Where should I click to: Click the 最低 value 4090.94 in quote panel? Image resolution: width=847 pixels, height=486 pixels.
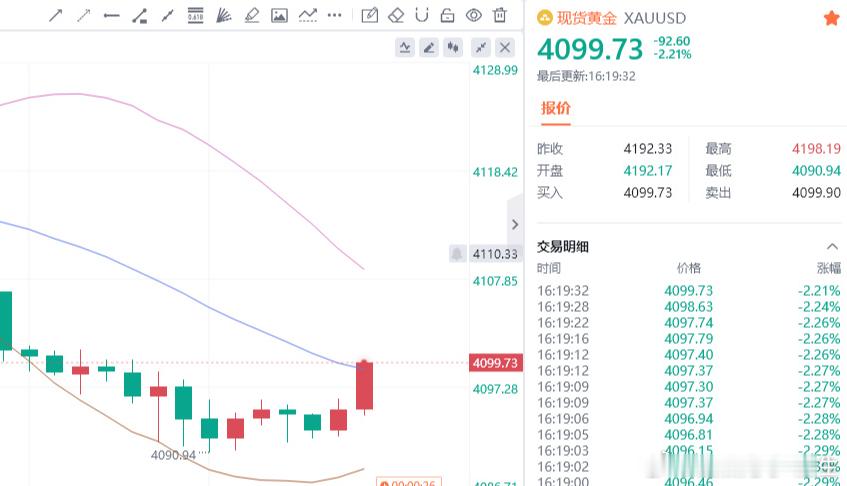point(816,171)
